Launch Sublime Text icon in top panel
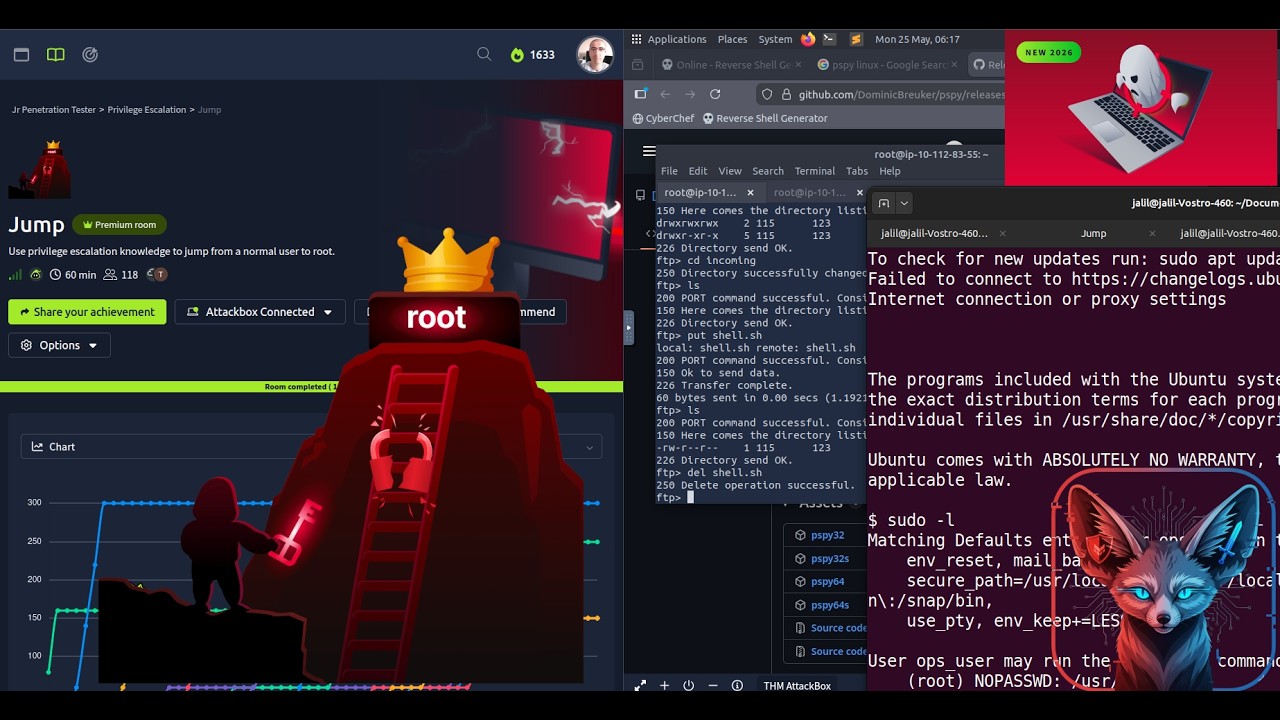Viewport: 1280px width, 720px height. coord(856,39)
